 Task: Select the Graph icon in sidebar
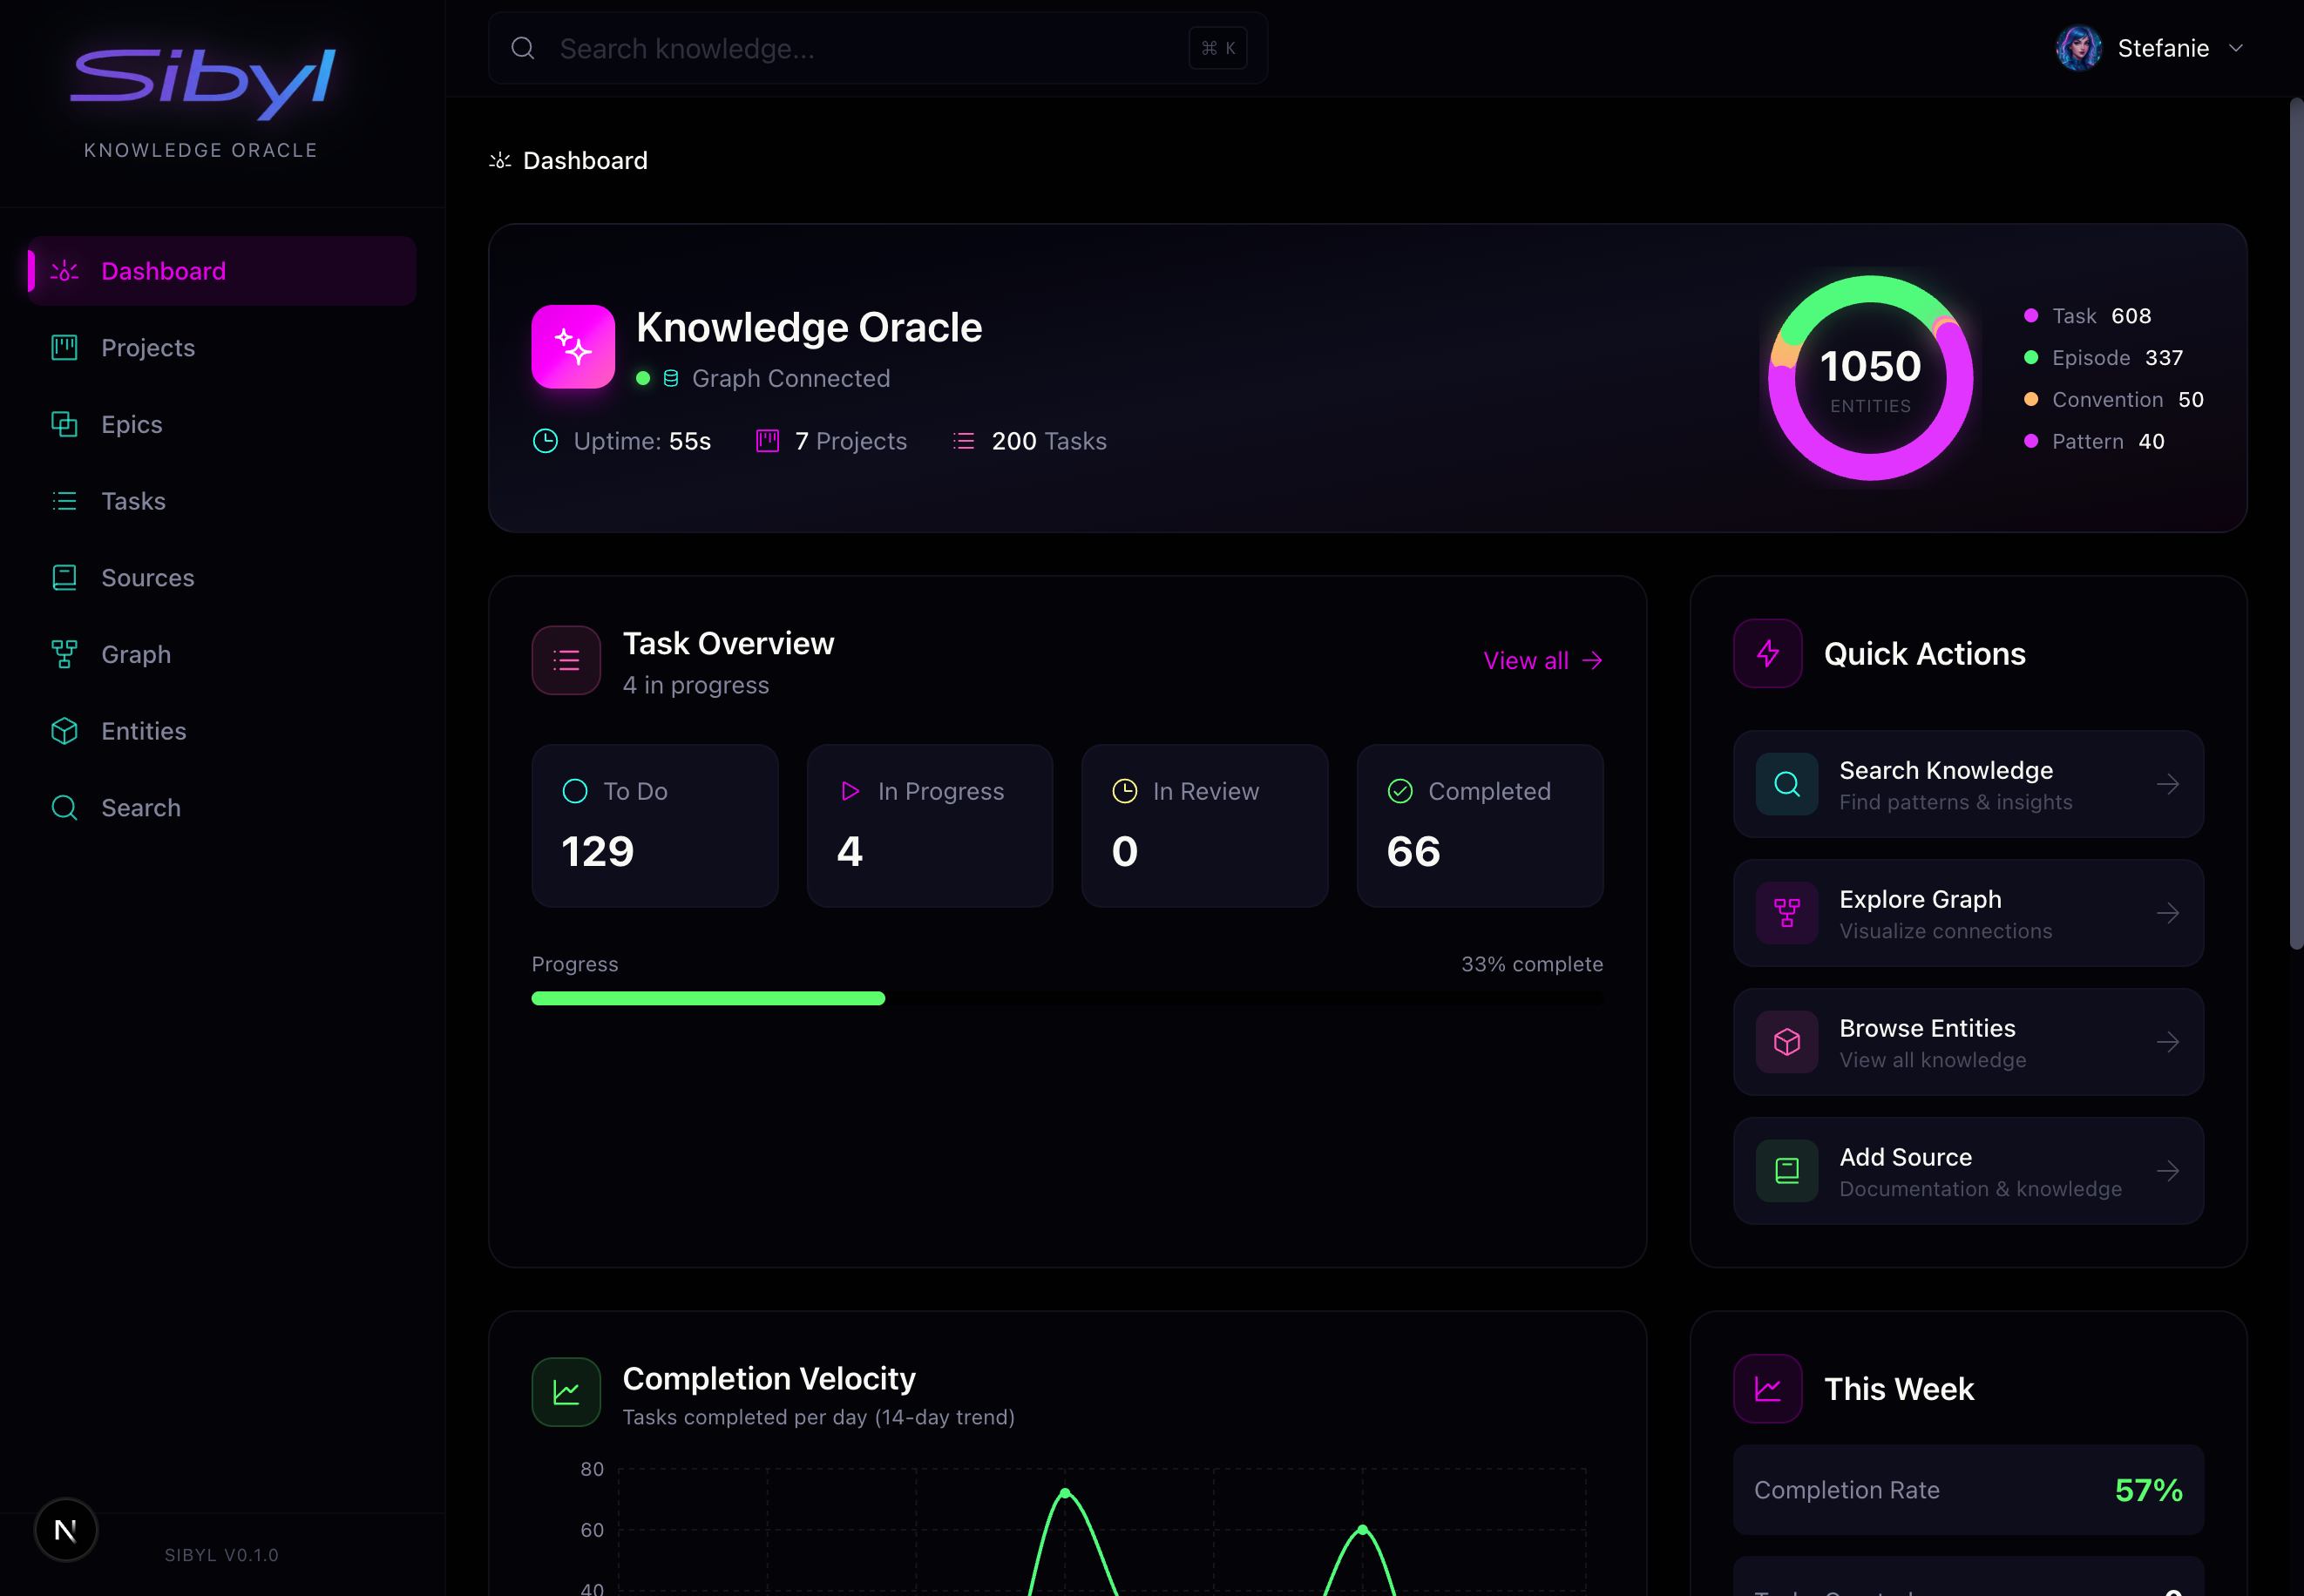pos(64,654)
